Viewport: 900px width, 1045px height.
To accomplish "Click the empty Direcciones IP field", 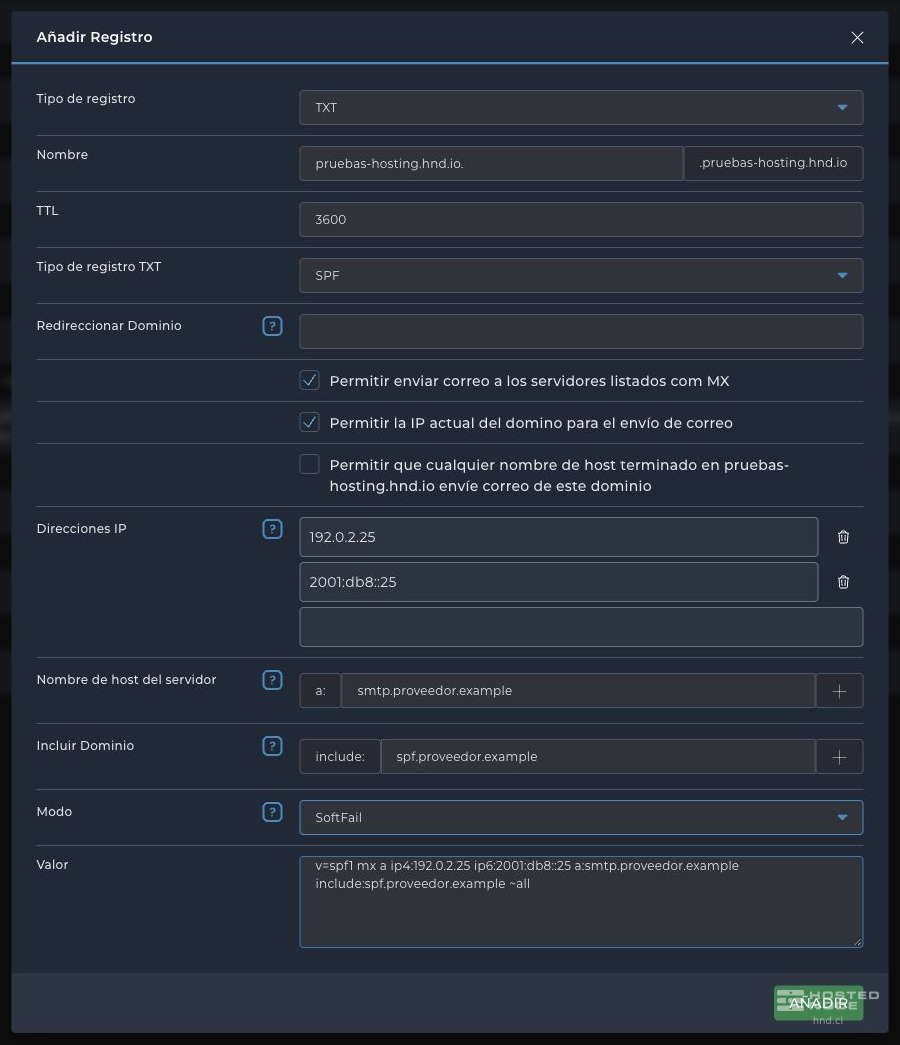I will pos(581,627).
